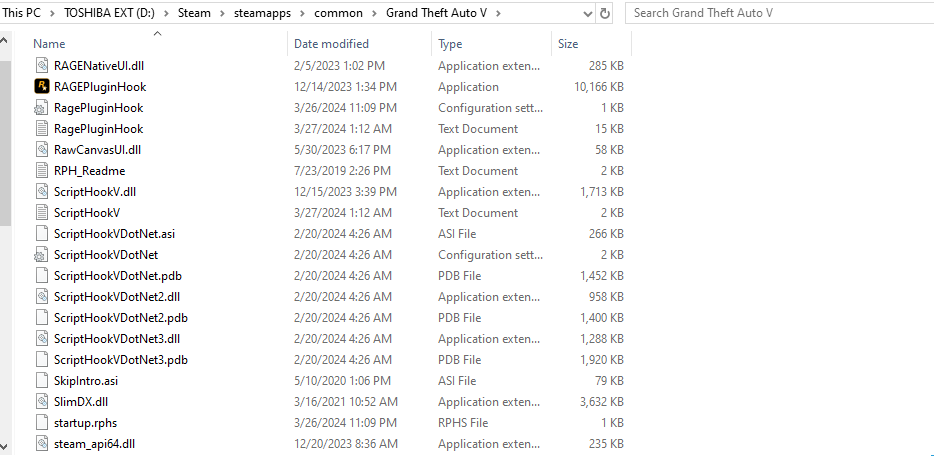Open the address bar history dropdown
The width and height of the screenshot is (934, 456).
tap(584, 14)
